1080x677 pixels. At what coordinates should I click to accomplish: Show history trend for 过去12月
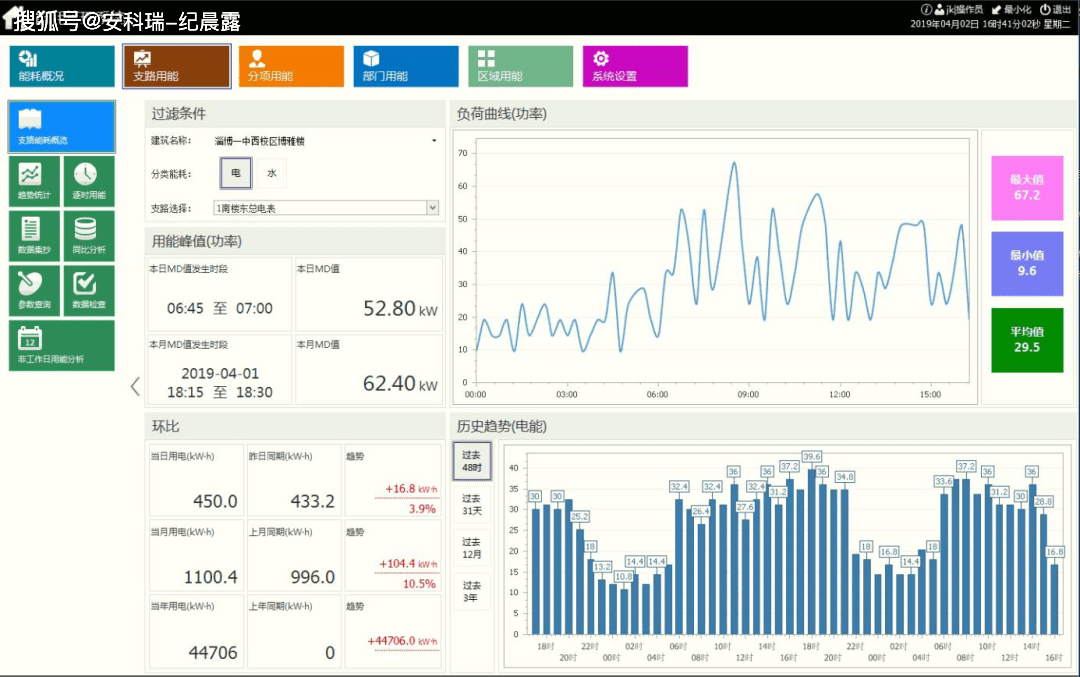point(471,548)
